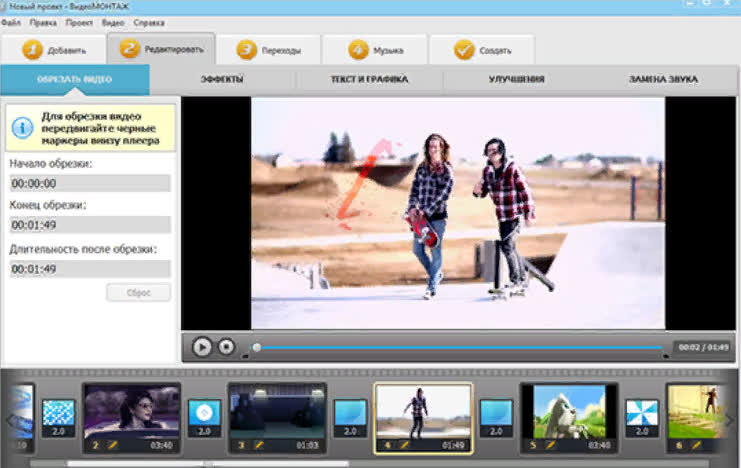Stop the video preview playback
The width and height of the screenshot is (741, 468).
point(226,347)
